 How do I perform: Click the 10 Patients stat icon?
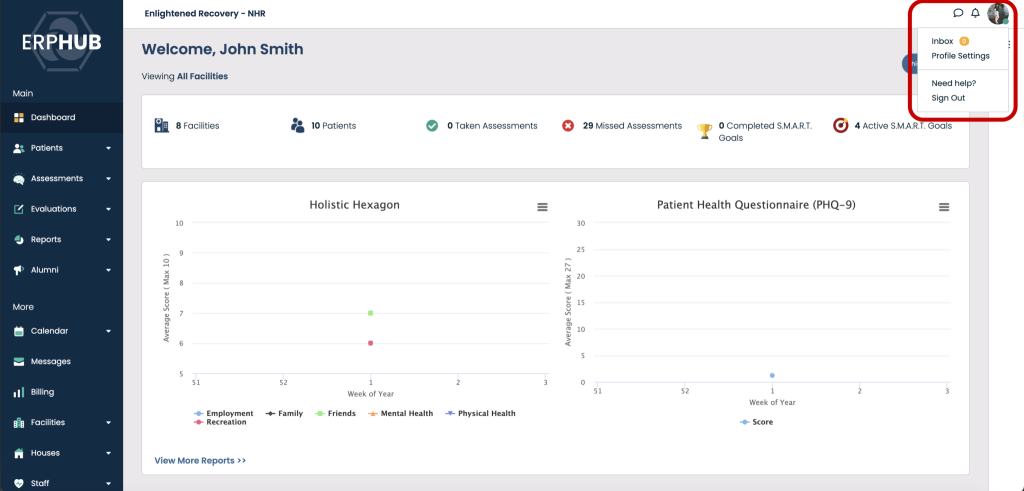point(298,126)
